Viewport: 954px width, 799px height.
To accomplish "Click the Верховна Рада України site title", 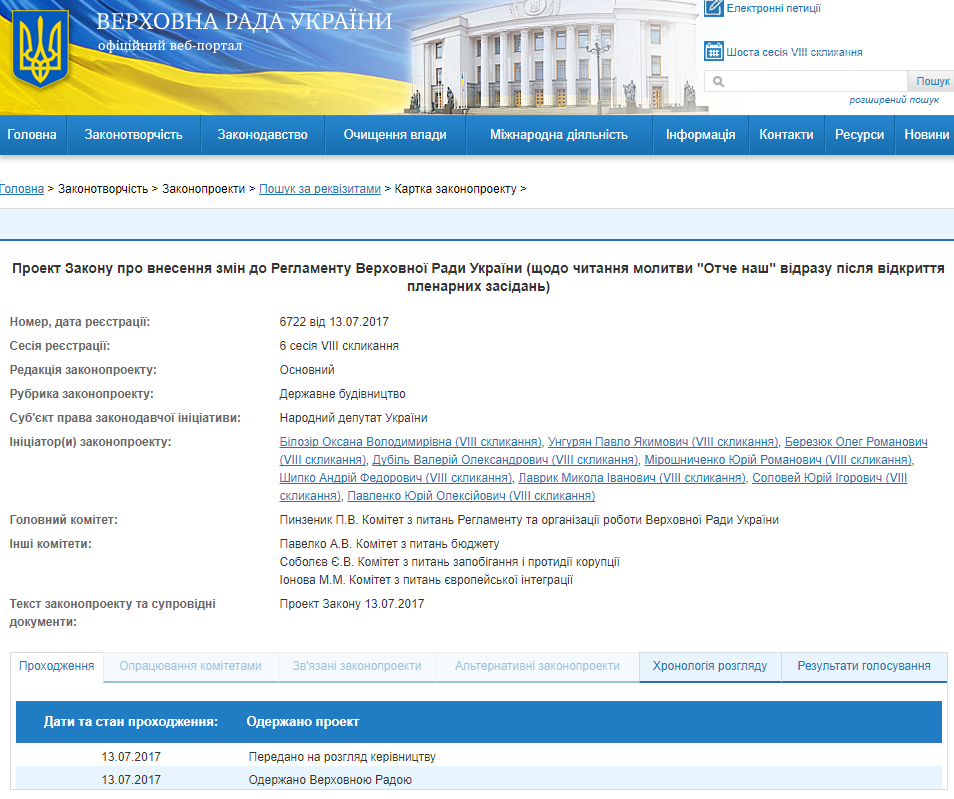I will point(245,21).
